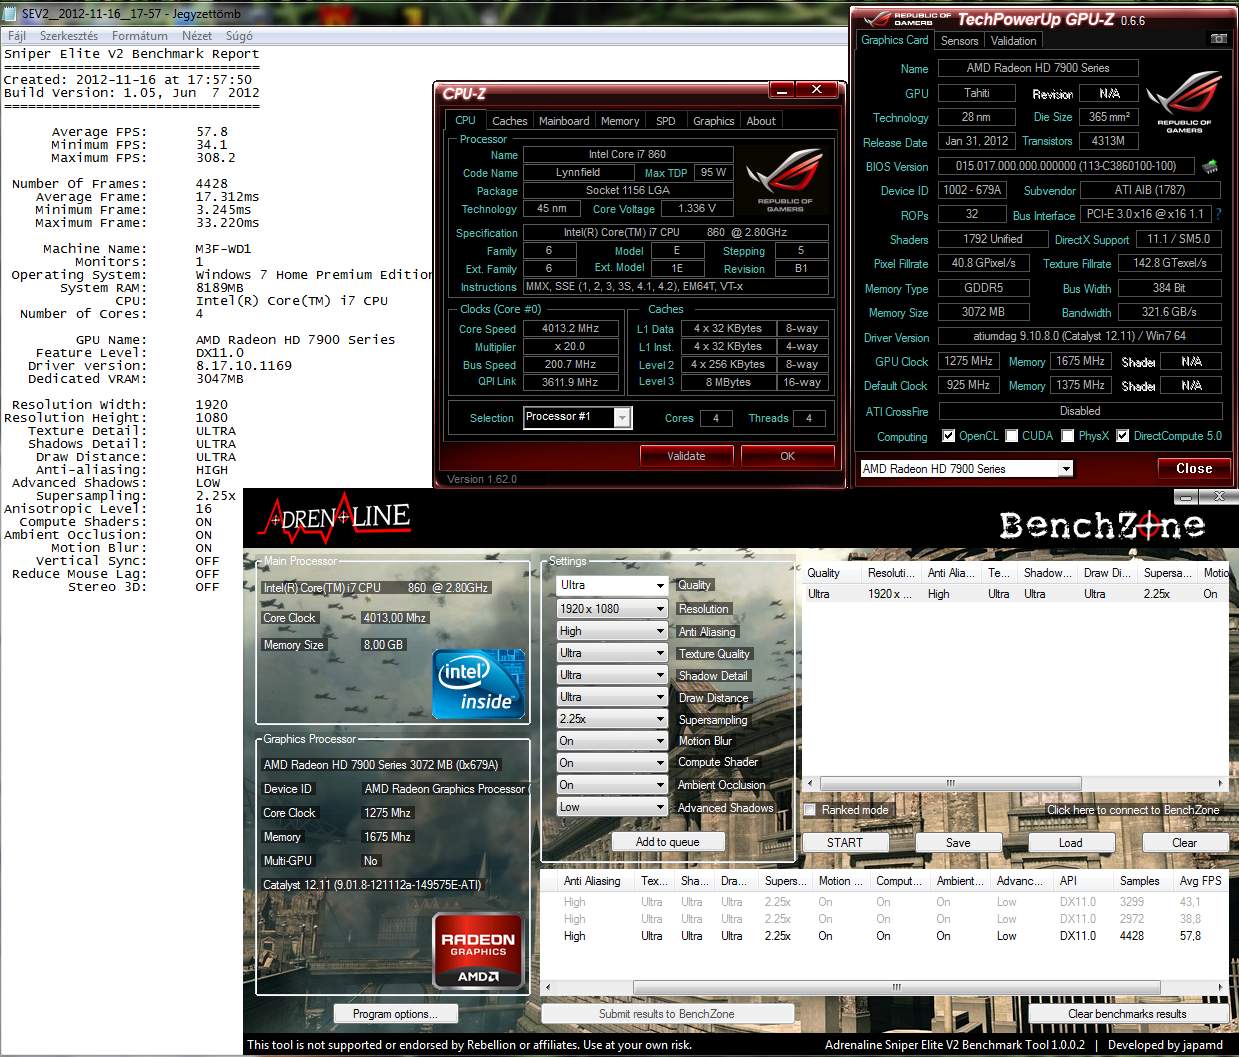Open the Ambient Occlusion dropdown
Viewport: 1239px width, 1057px height.
pyautogui.click(x=612, y=785)
